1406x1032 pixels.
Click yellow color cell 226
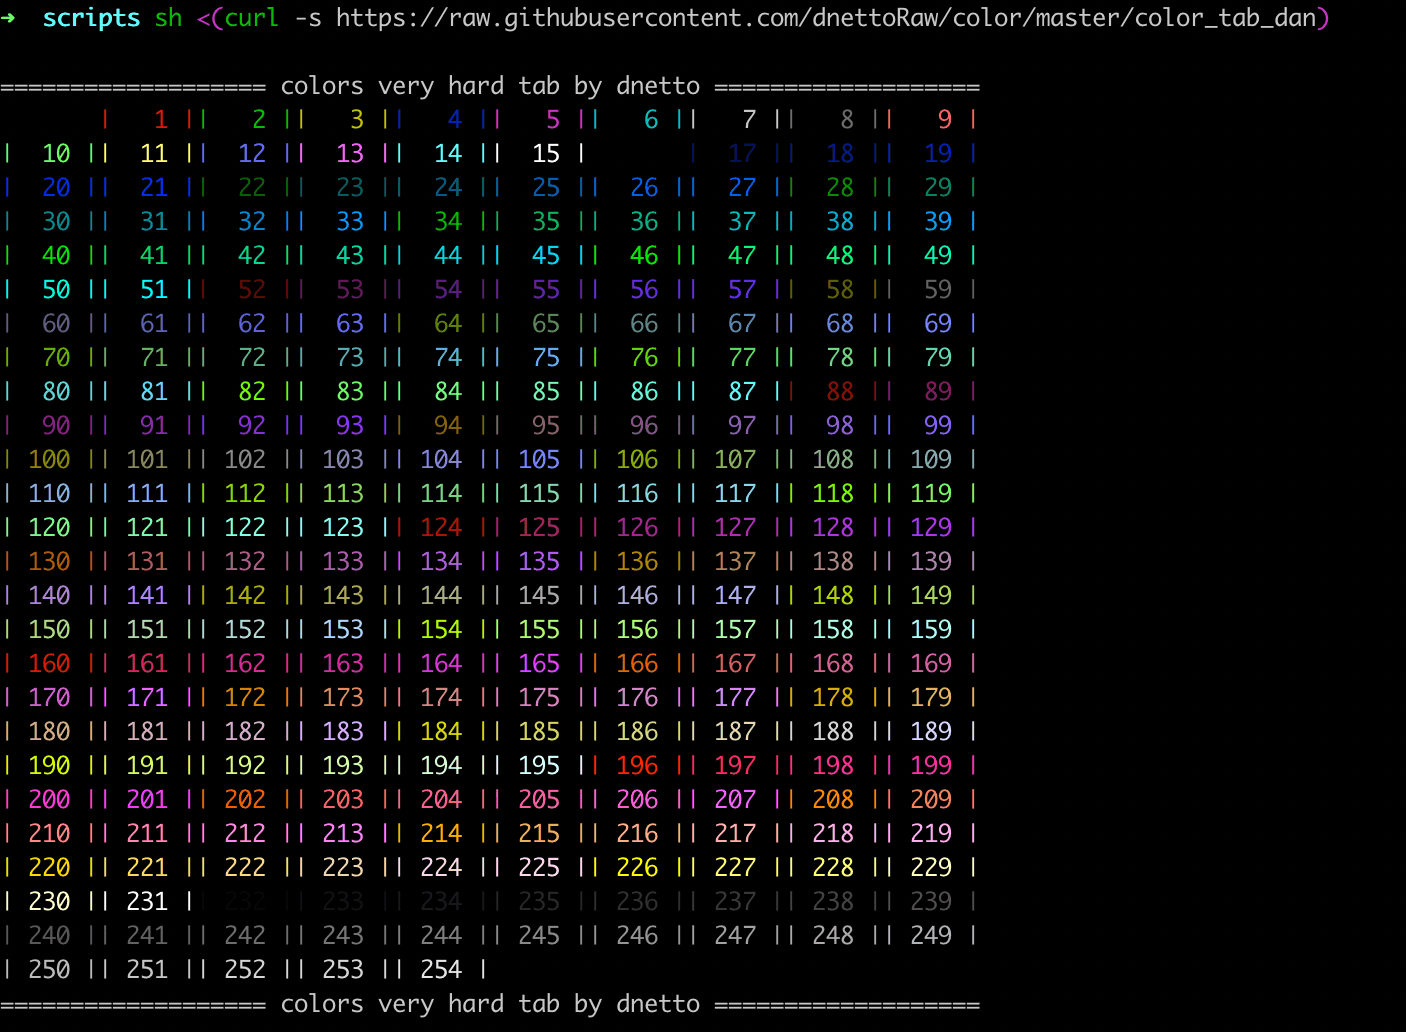(637, 868)
